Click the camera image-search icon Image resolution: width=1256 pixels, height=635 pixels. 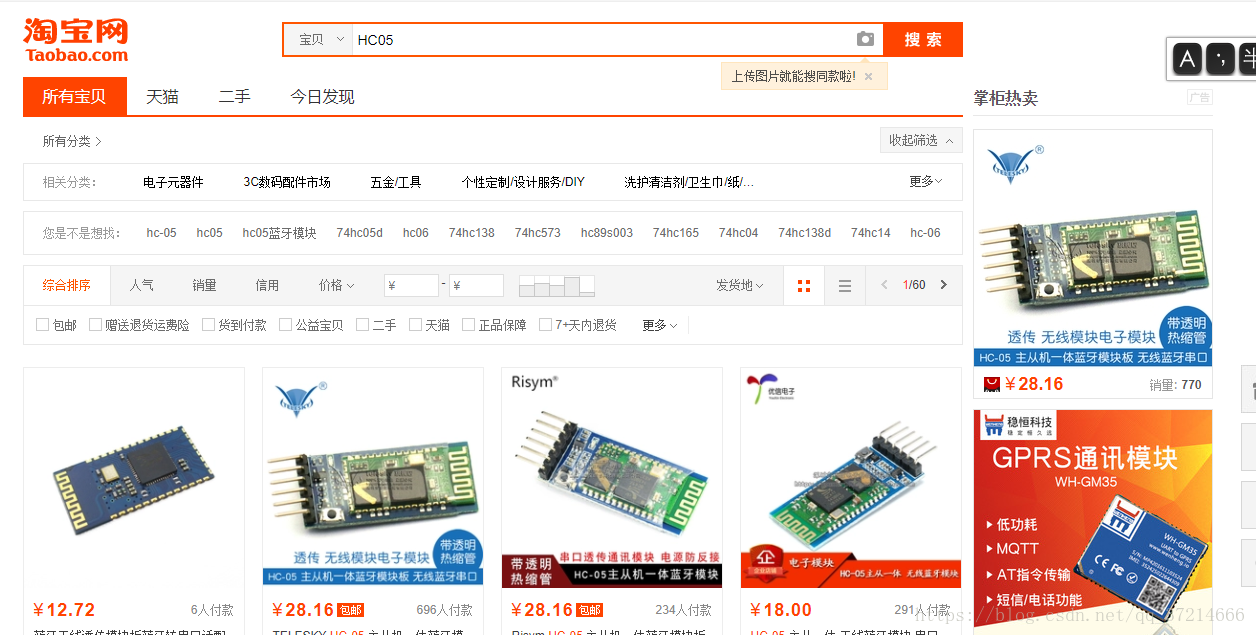tap(865, 39)
